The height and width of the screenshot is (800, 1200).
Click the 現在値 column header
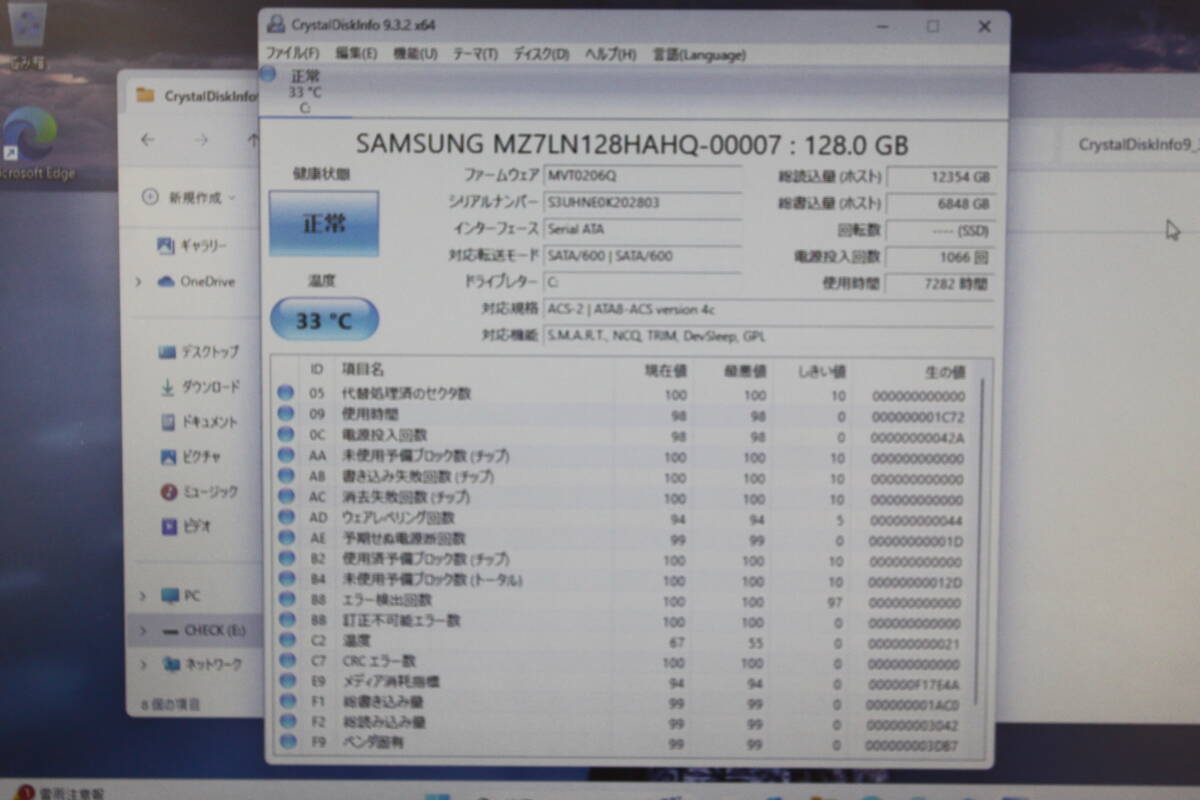coord(665,371)
